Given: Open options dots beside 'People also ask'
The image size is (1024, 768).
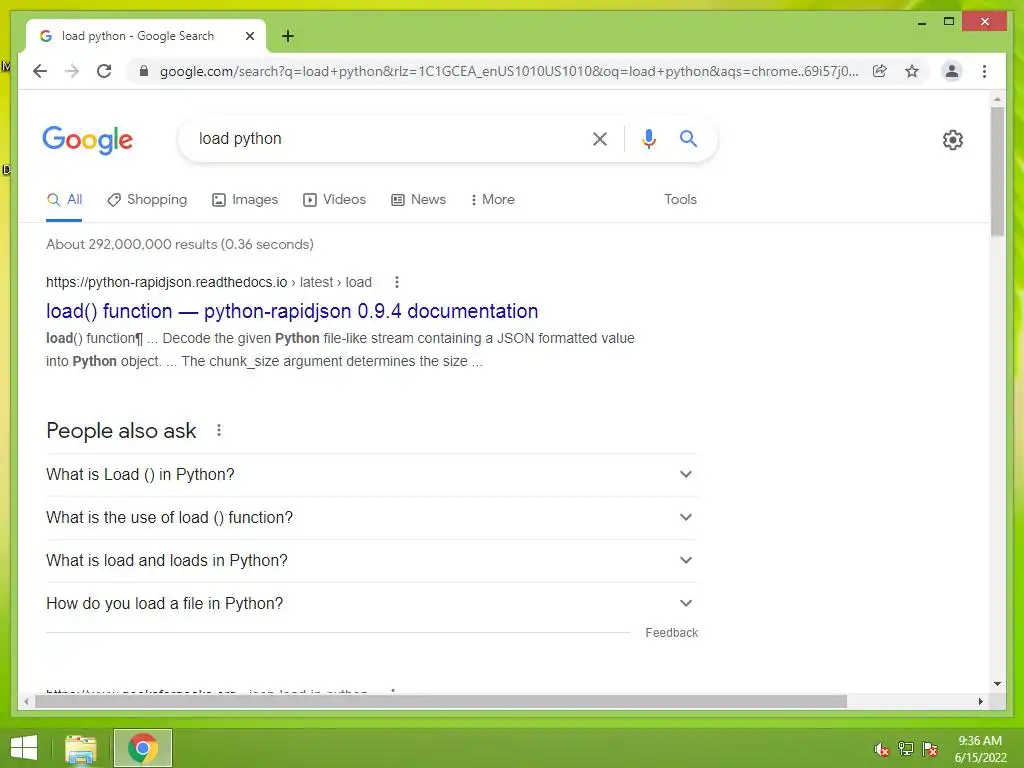Looking at the screenshot, I should coord(219,430).
